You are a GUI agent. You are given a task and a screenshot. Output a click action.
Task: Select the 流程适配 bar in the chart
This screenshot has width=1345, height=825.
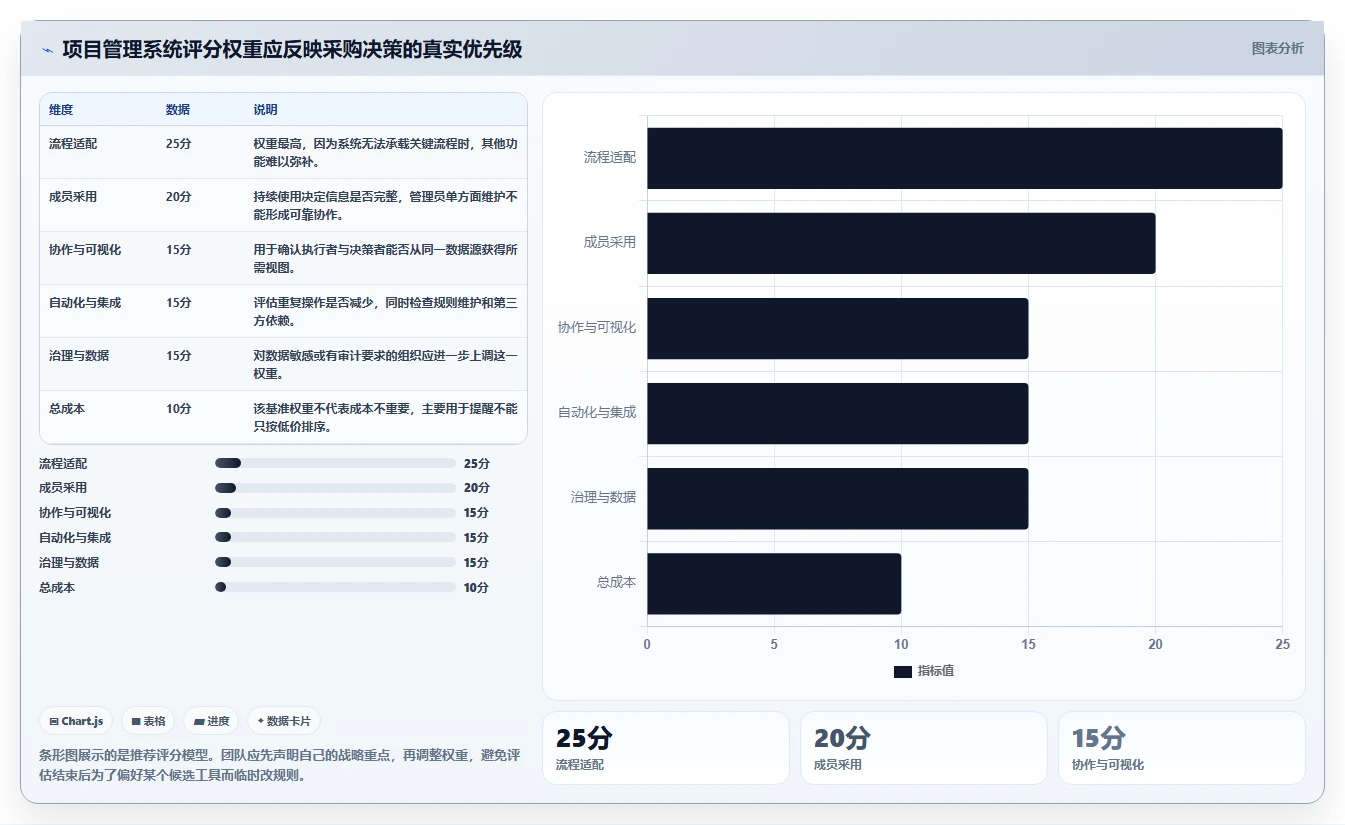tap(964, 158)
